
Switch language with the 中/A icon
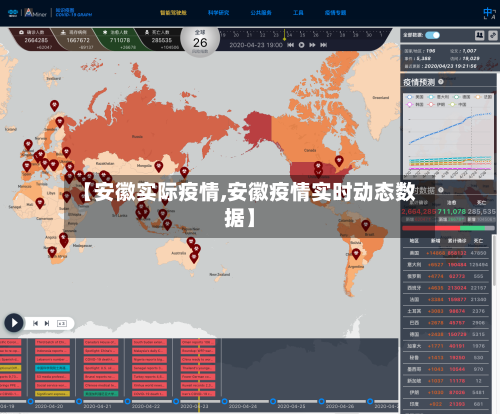pyautogui.click(x=489, y=13)
